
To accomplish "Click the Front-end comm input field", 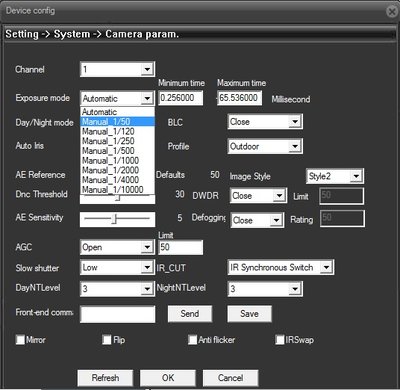I will point(118,314).
